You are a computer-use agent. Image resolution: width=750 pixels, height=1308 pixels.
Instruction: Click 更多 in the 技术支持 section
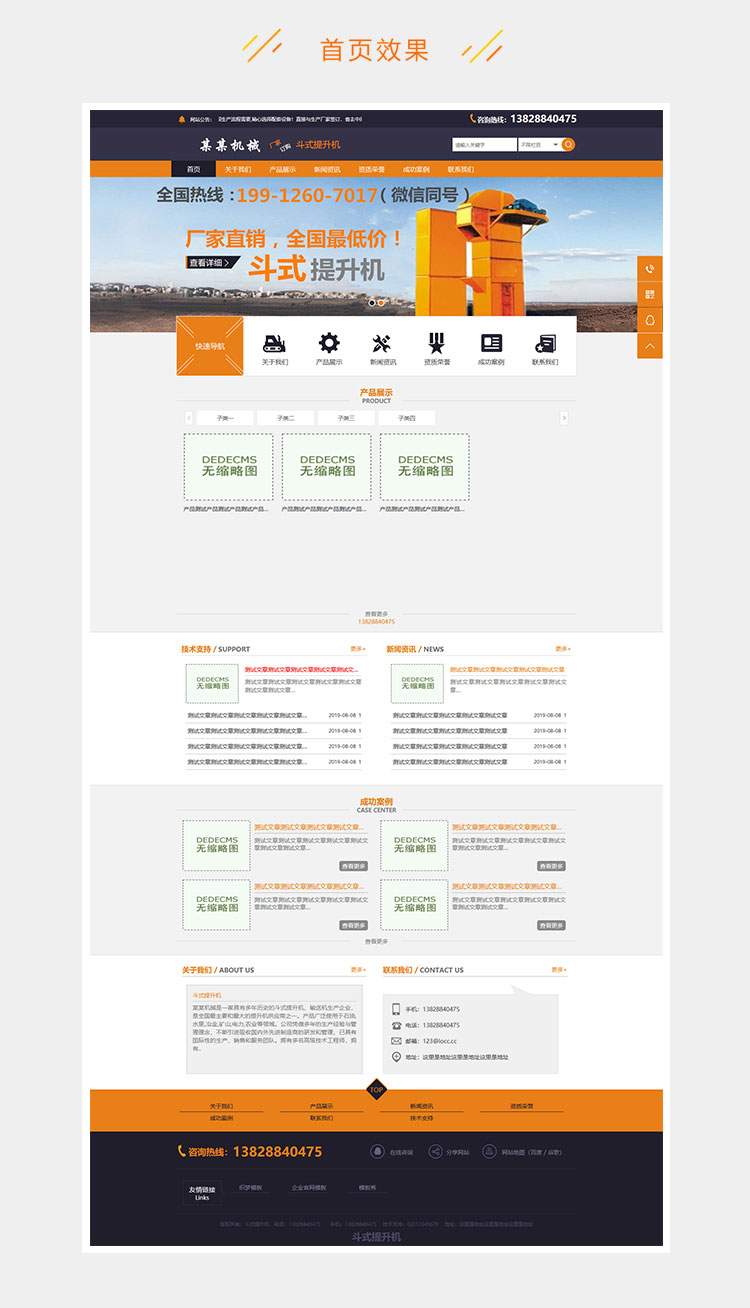[x=357, y=649]
